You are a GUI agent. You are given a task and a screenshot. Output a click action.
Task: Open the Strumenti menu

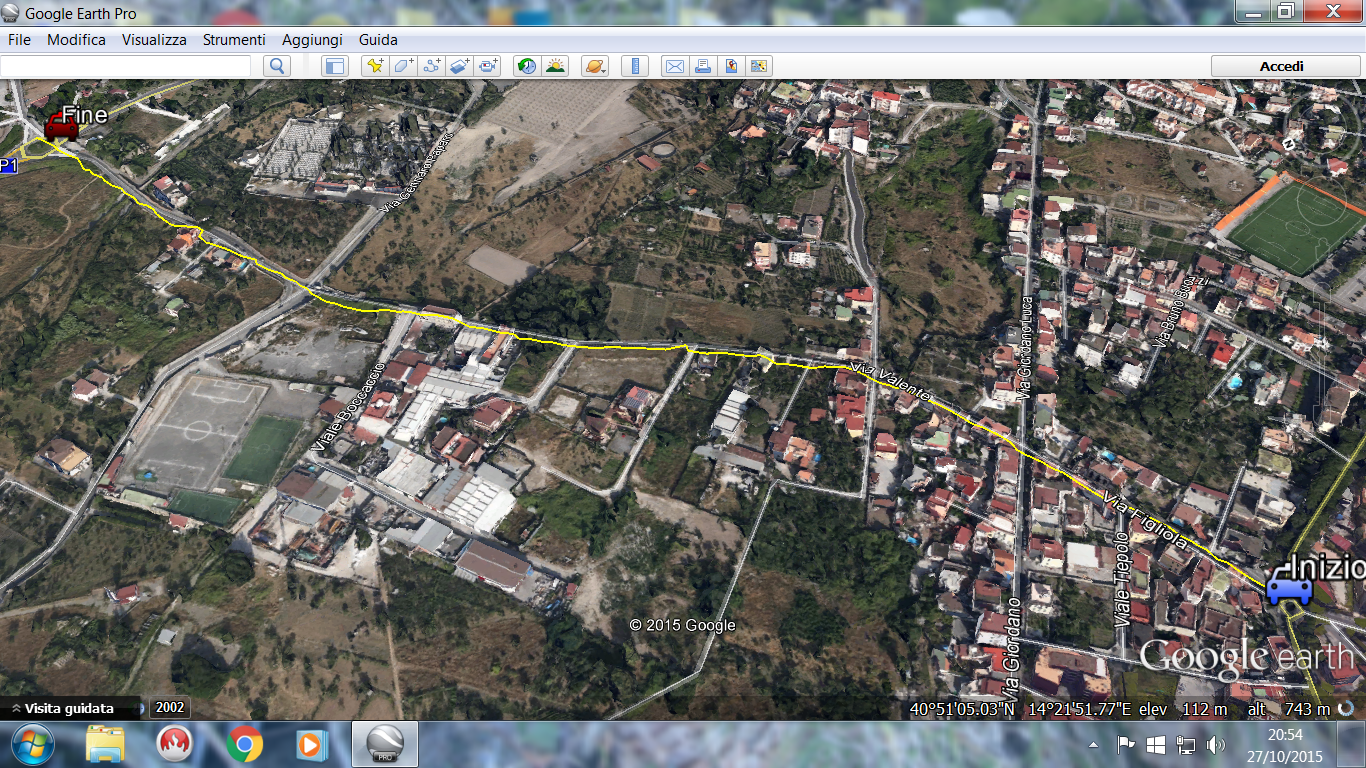tap(234, 40)
